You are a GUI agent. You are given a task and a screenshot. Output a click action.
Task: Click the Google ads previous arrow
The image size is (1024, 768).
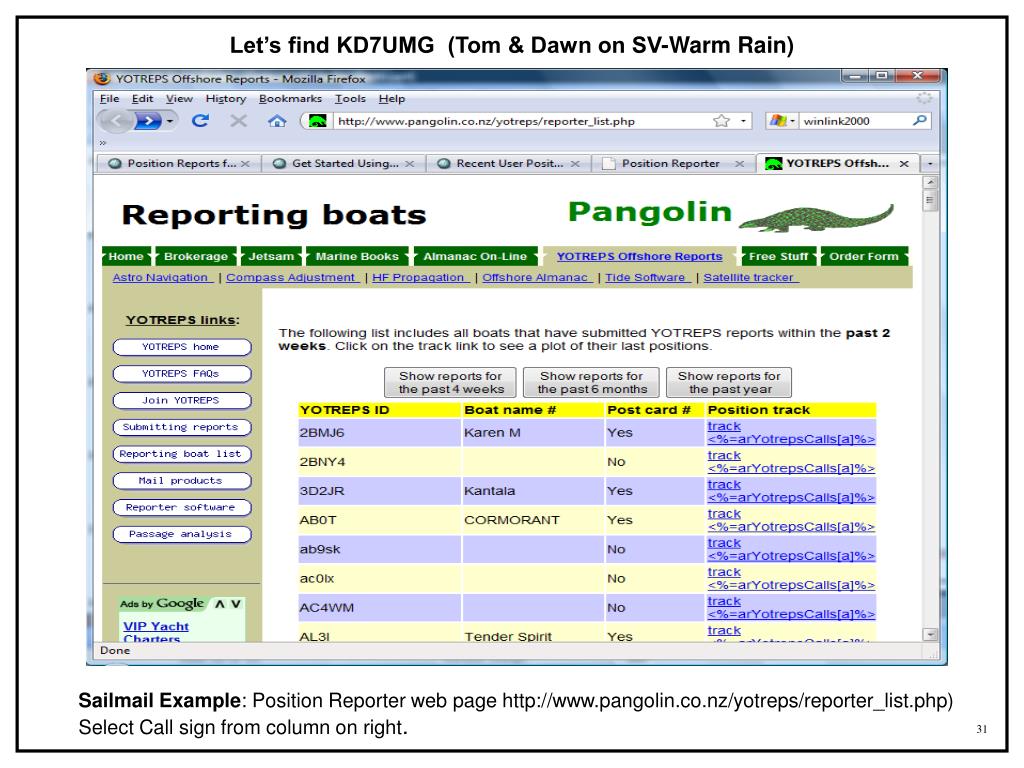click(220, 604)
